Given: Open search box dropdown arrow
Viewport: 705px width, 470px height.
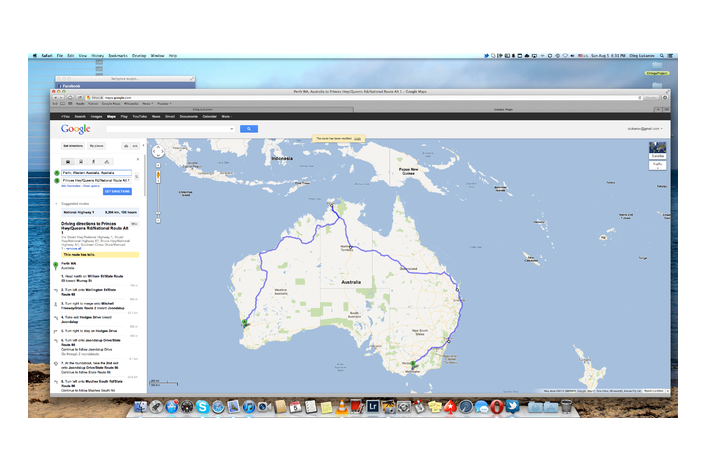Looking at the screenshot, I should coord(232,129).
